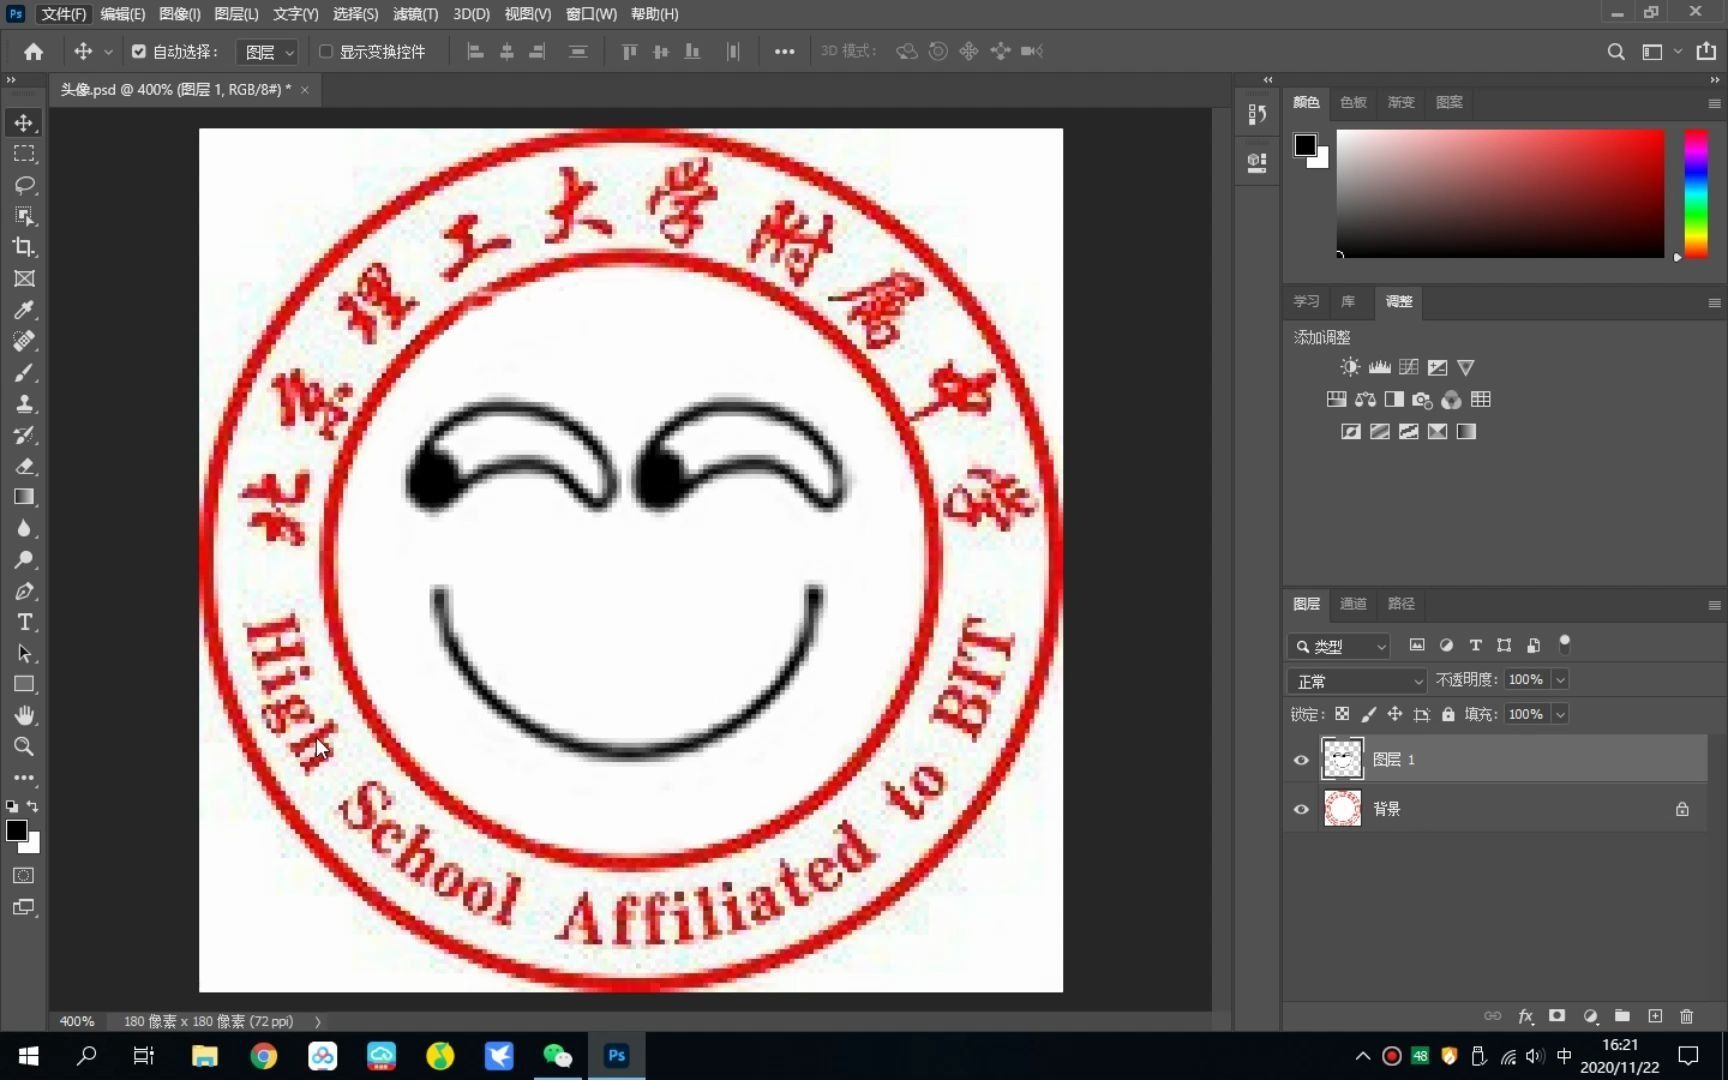The image size is (1728, 1080).
Task: Open the workspace switcher dropdown
Action: tap(1660, 51)
